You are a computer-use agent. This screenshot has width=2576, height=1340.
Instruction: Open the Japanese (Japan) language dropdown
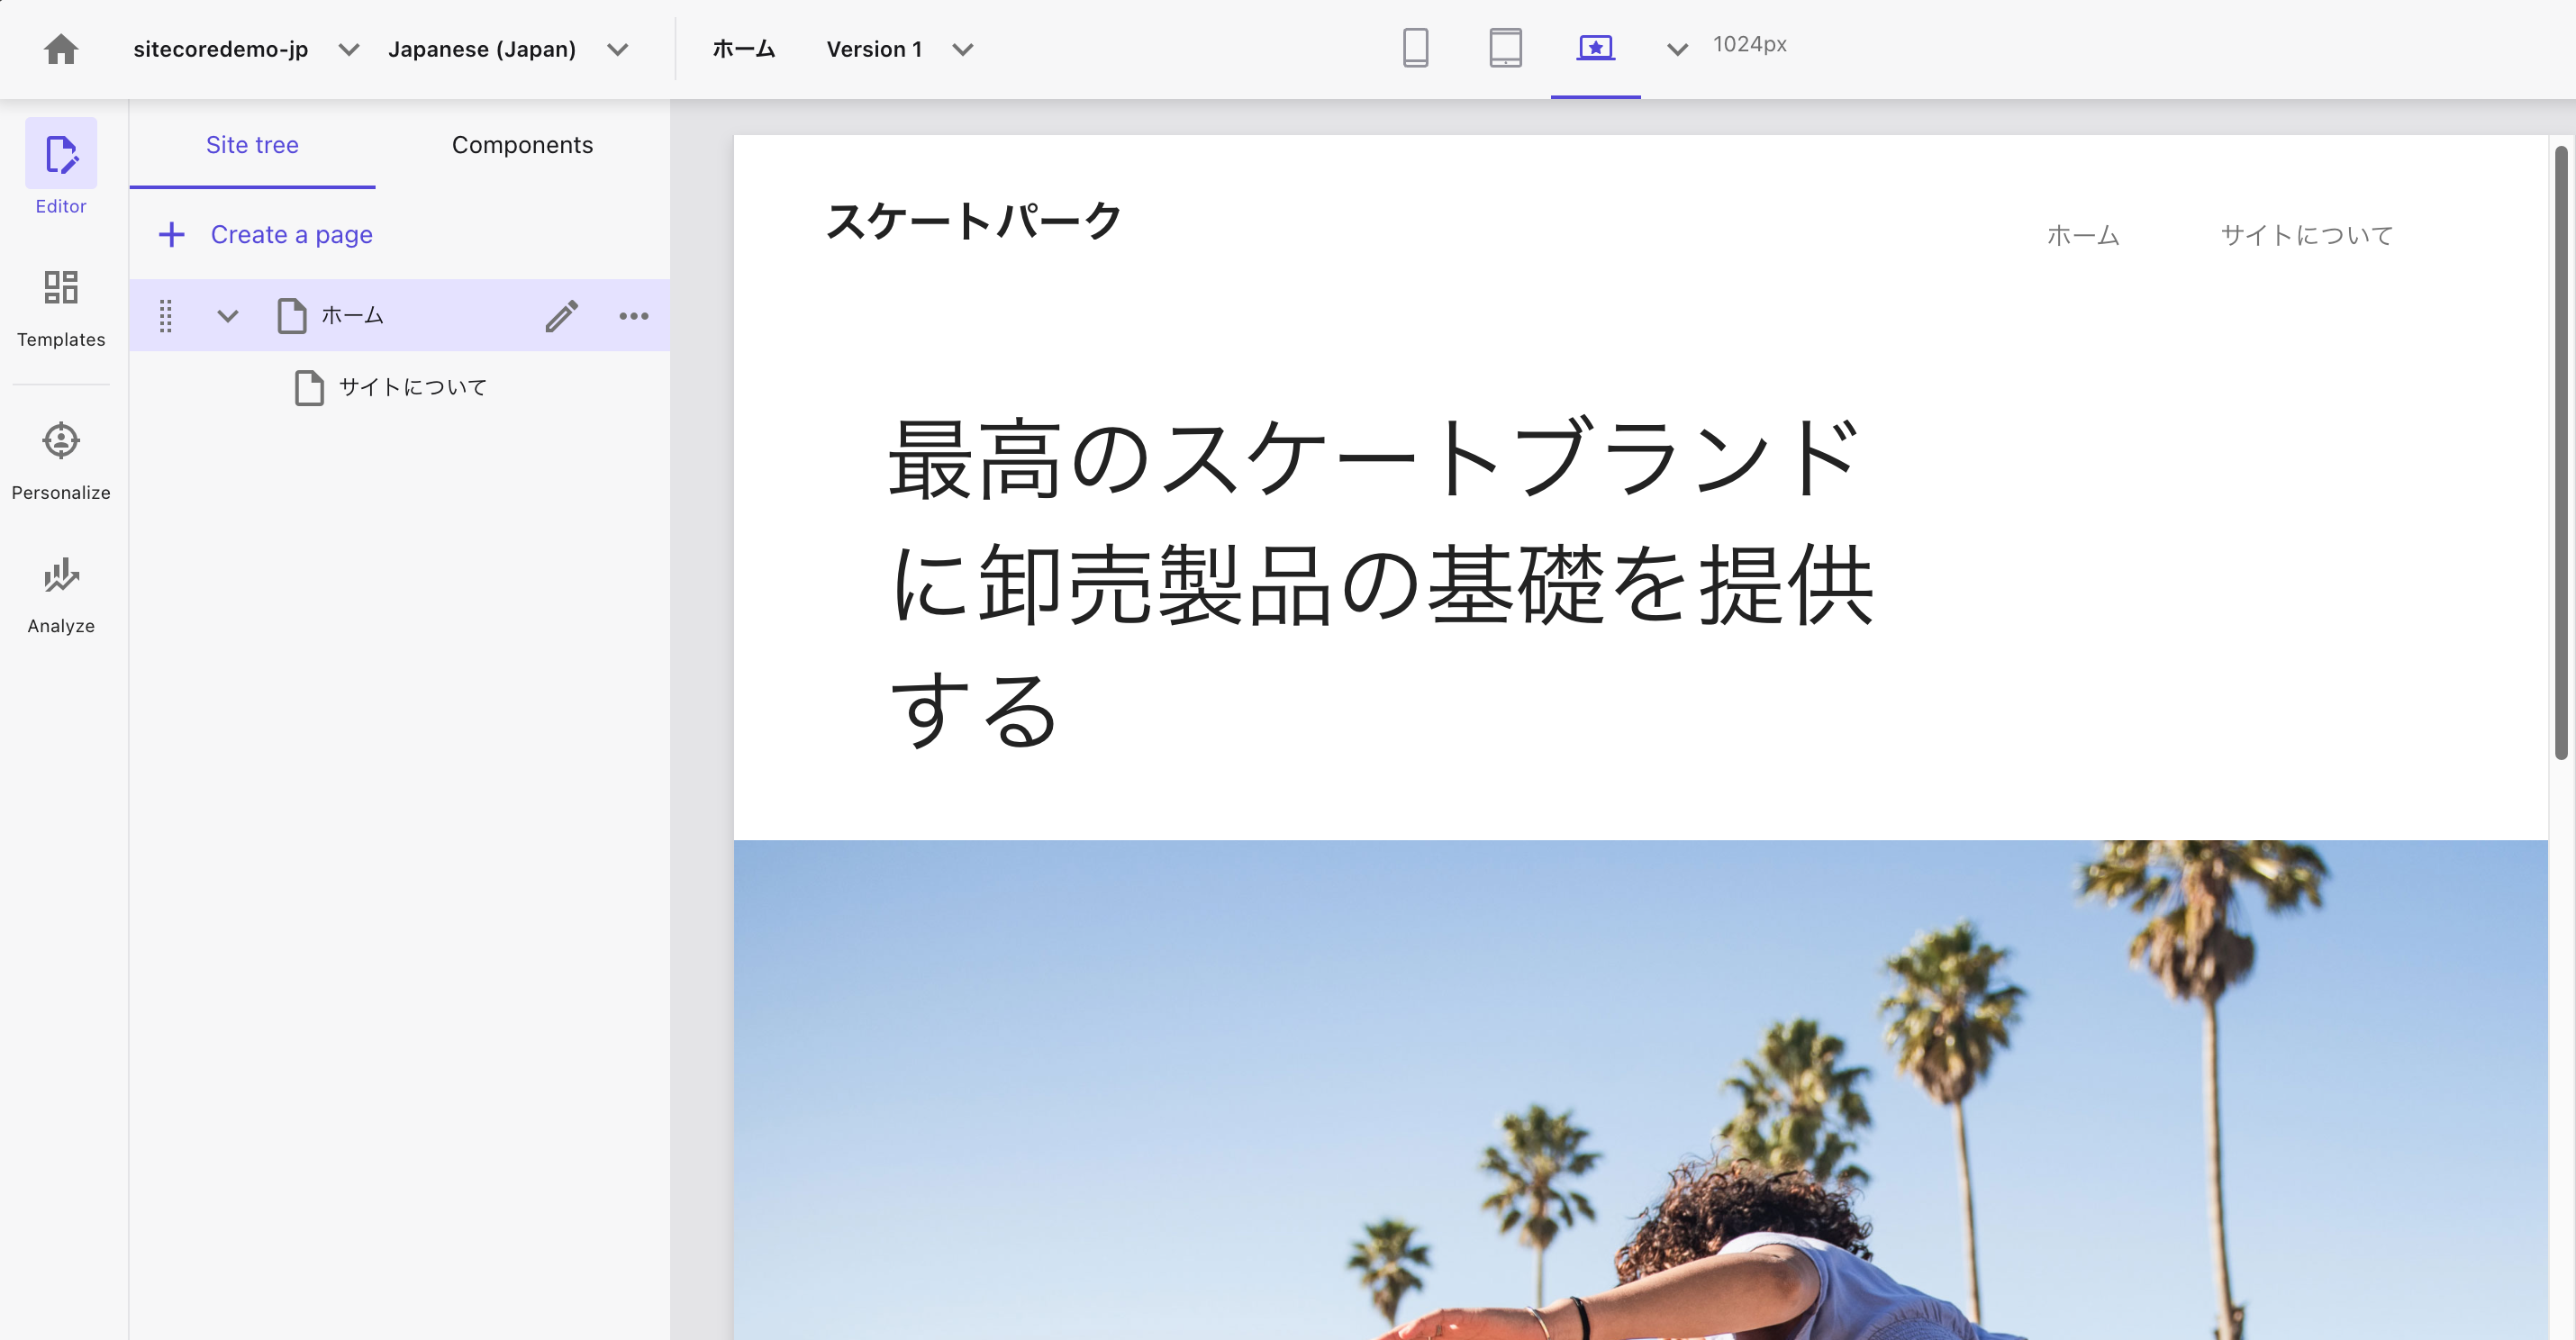click(508, 49)
